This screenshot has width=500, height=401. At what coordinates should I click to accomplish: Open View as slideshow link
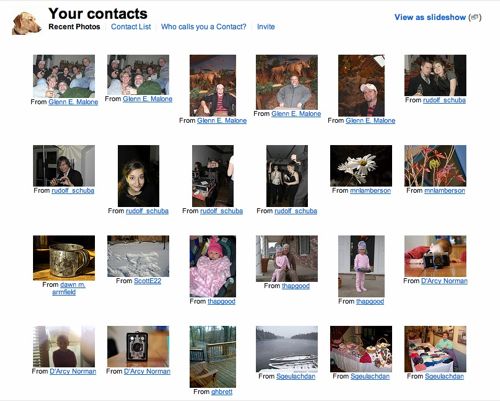[x=430, y=17]
